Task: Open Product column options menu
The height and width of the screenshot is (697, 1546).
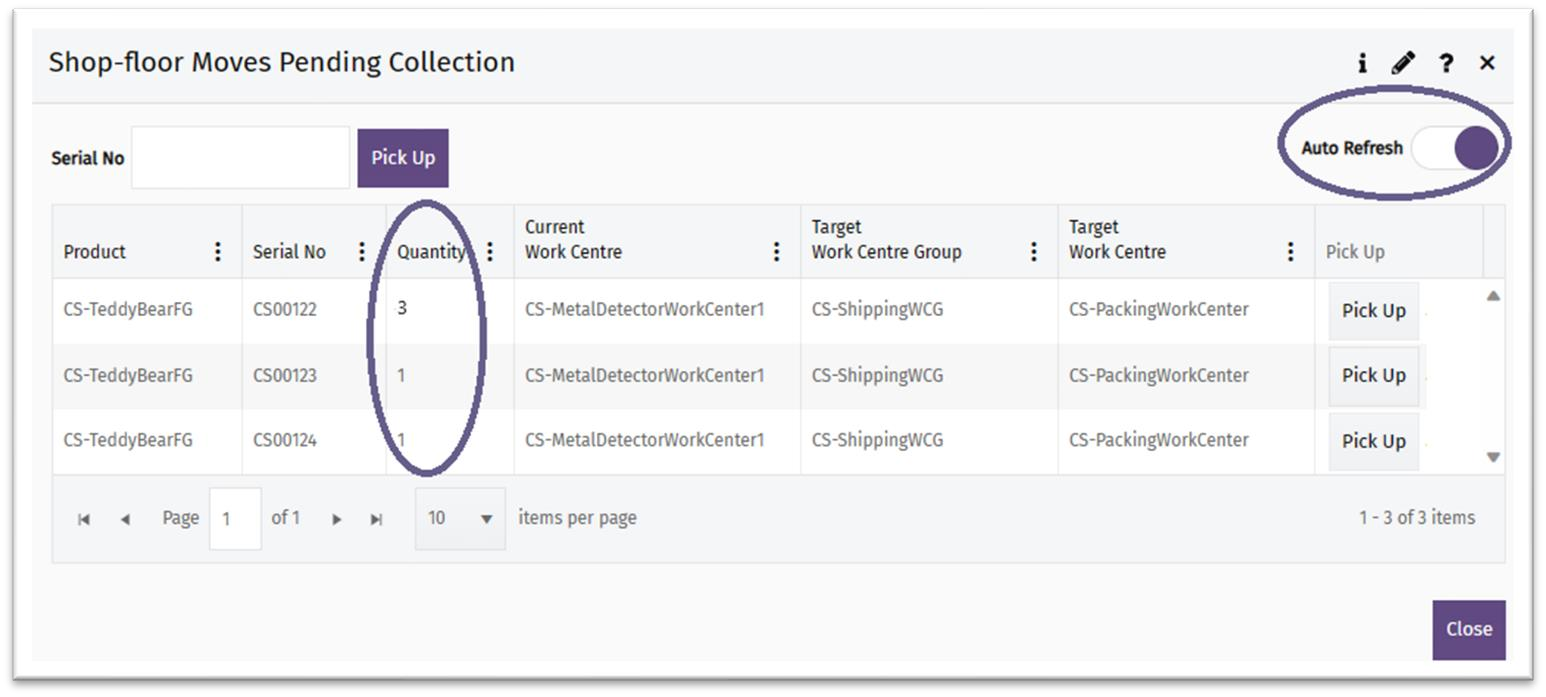Action: 218,252
